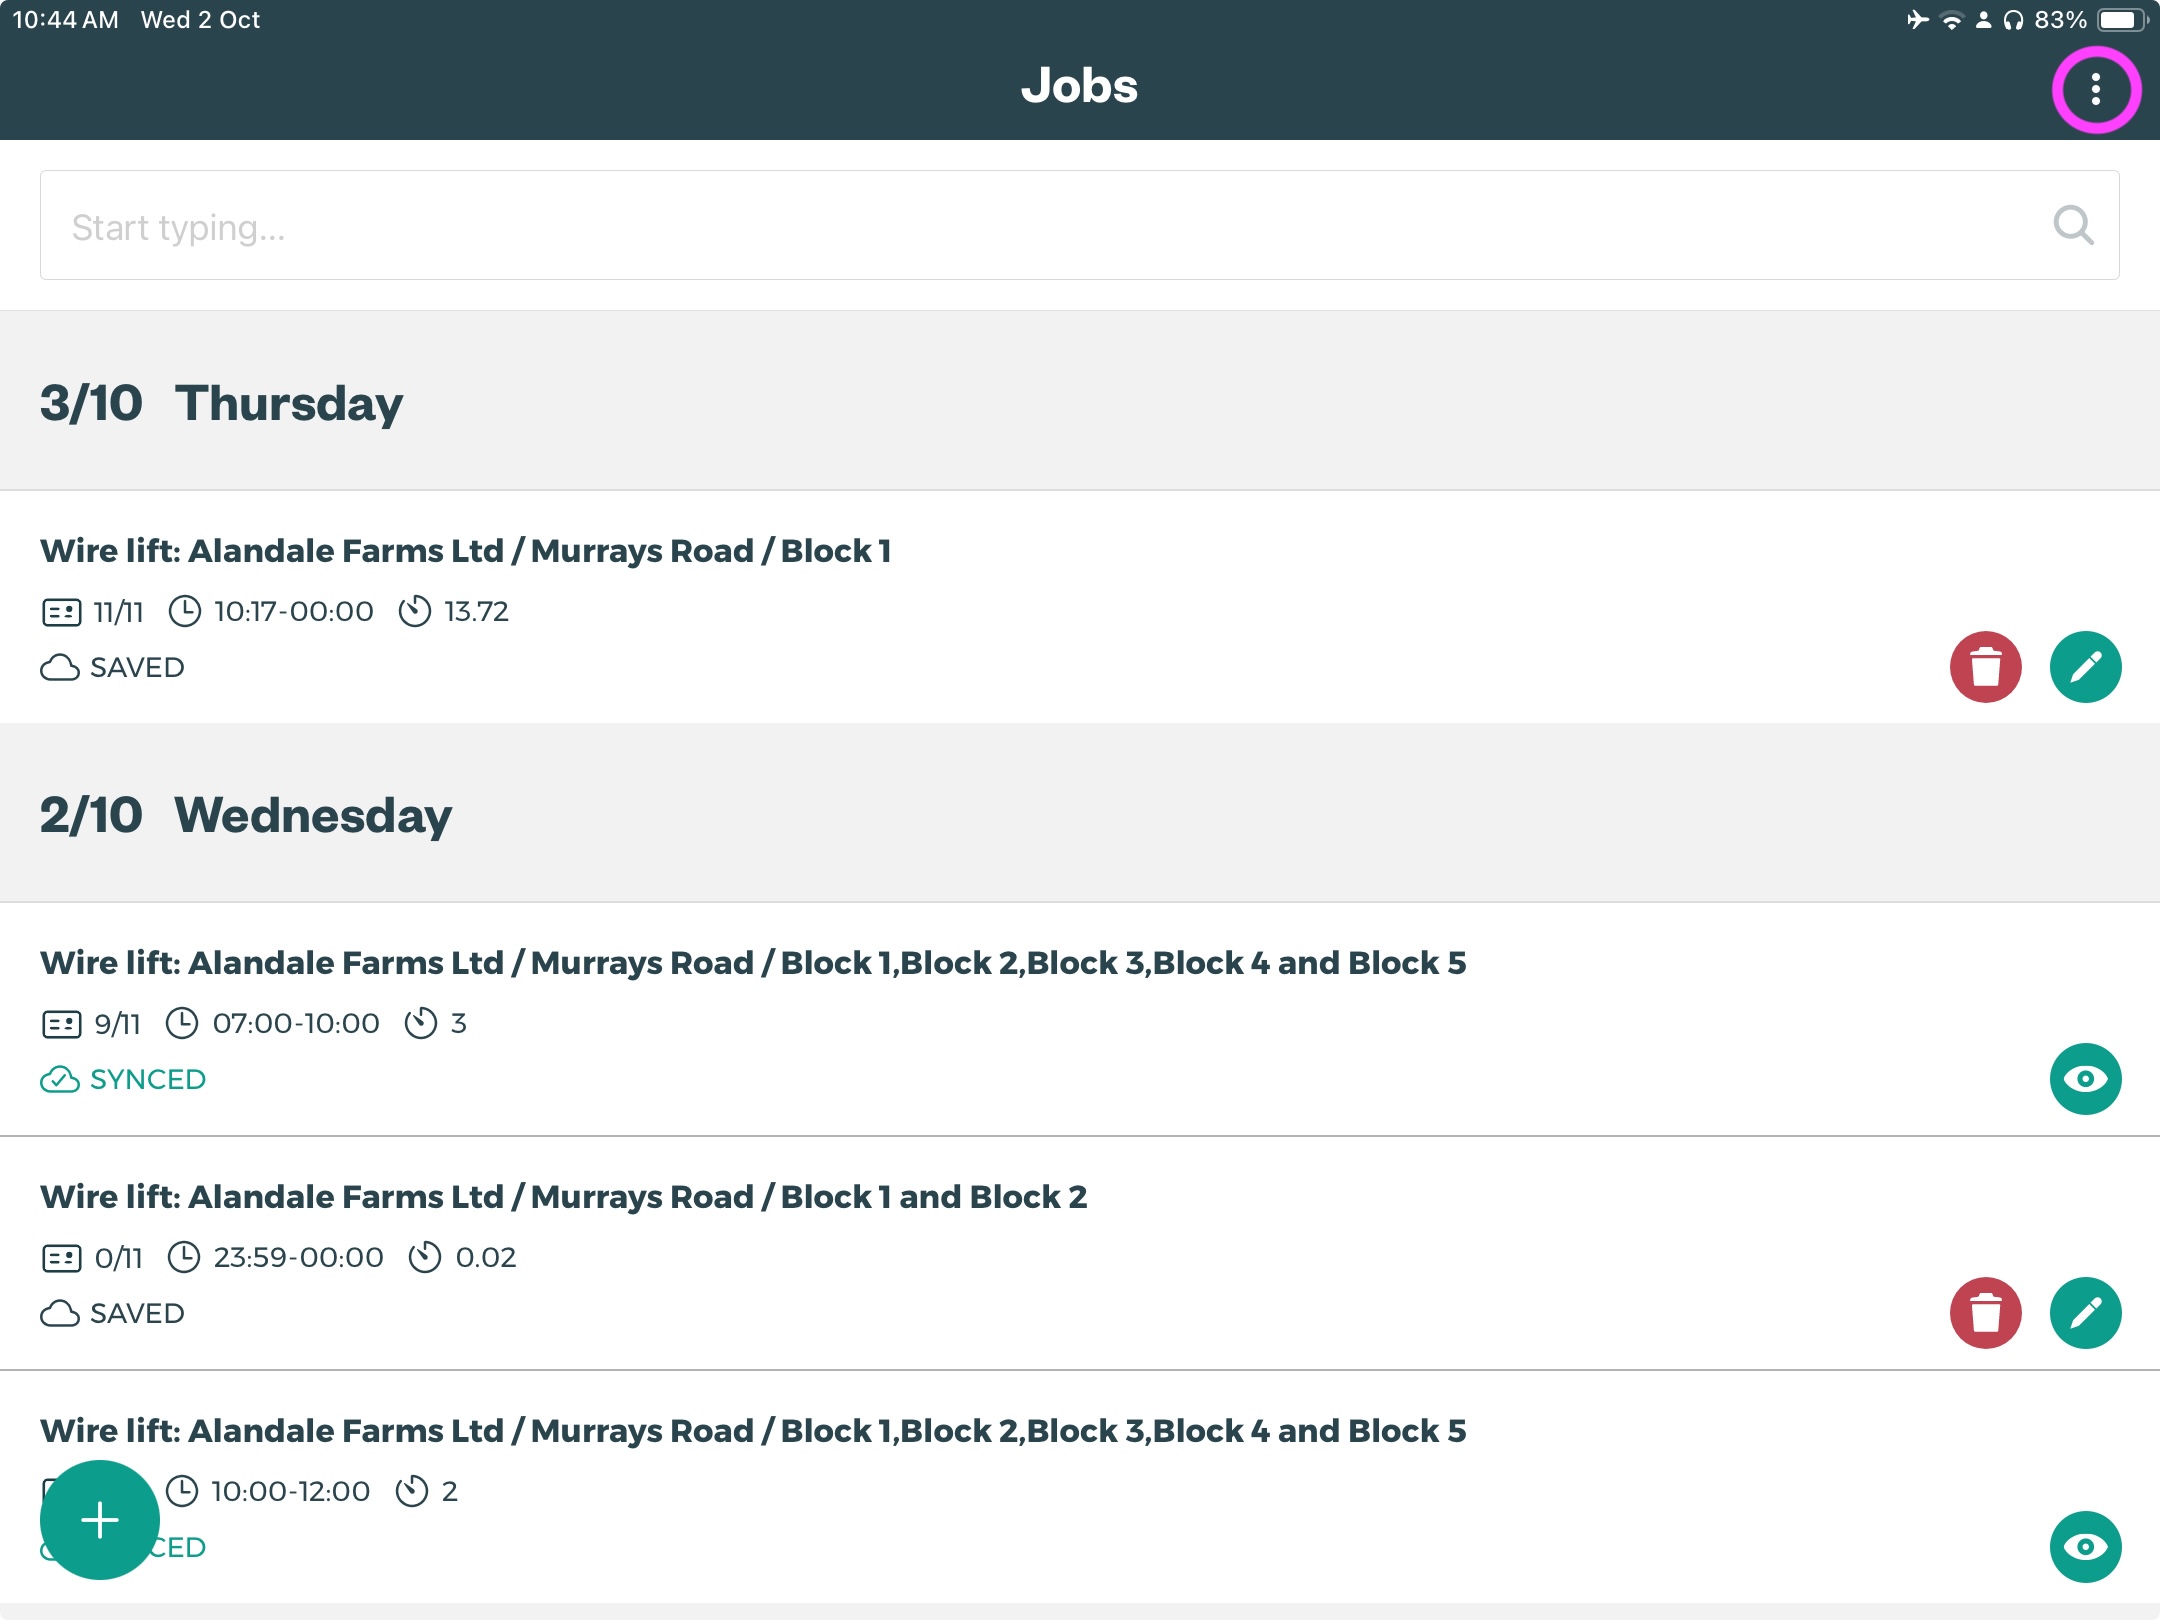Edit the Thursday Block 1 wire lift job

coord(2085,667)
